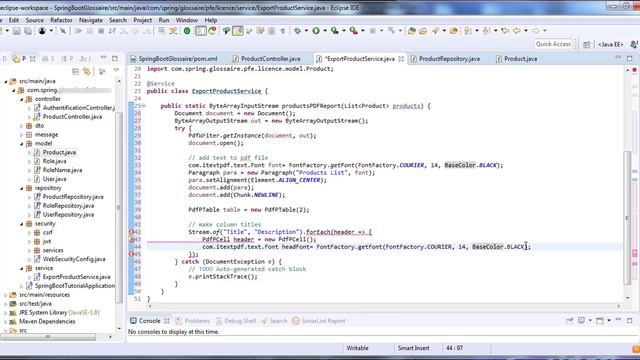Viewport: 640px width, 360px height.
Task: Click the Open Perspective icon
Action: (x=587, y=44)
